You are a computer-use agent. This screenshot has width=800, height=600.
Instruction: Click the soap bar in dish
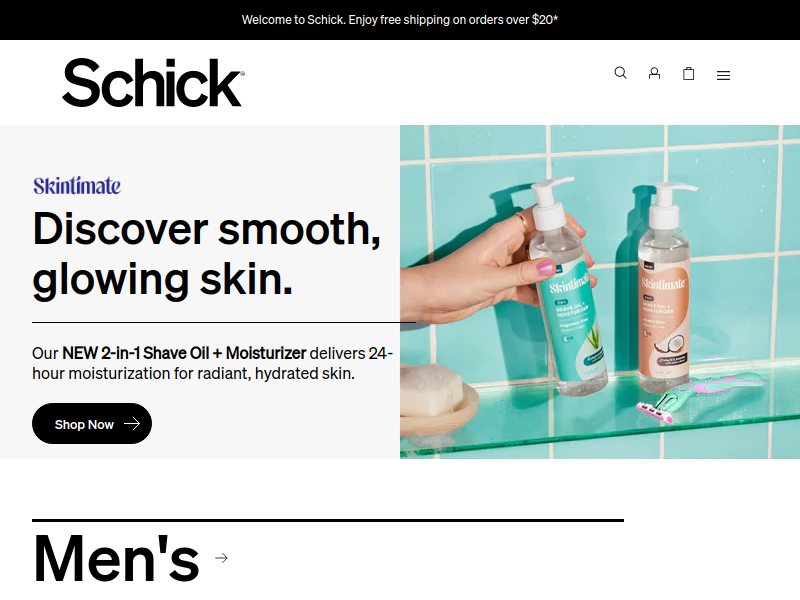(433, 390)
